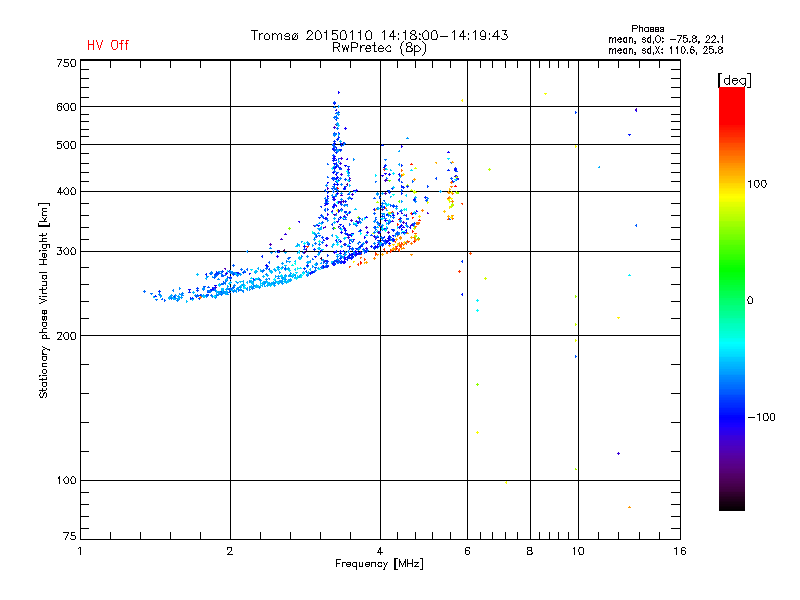Click the x-axis '2' tick label

[x=230, y=551]
